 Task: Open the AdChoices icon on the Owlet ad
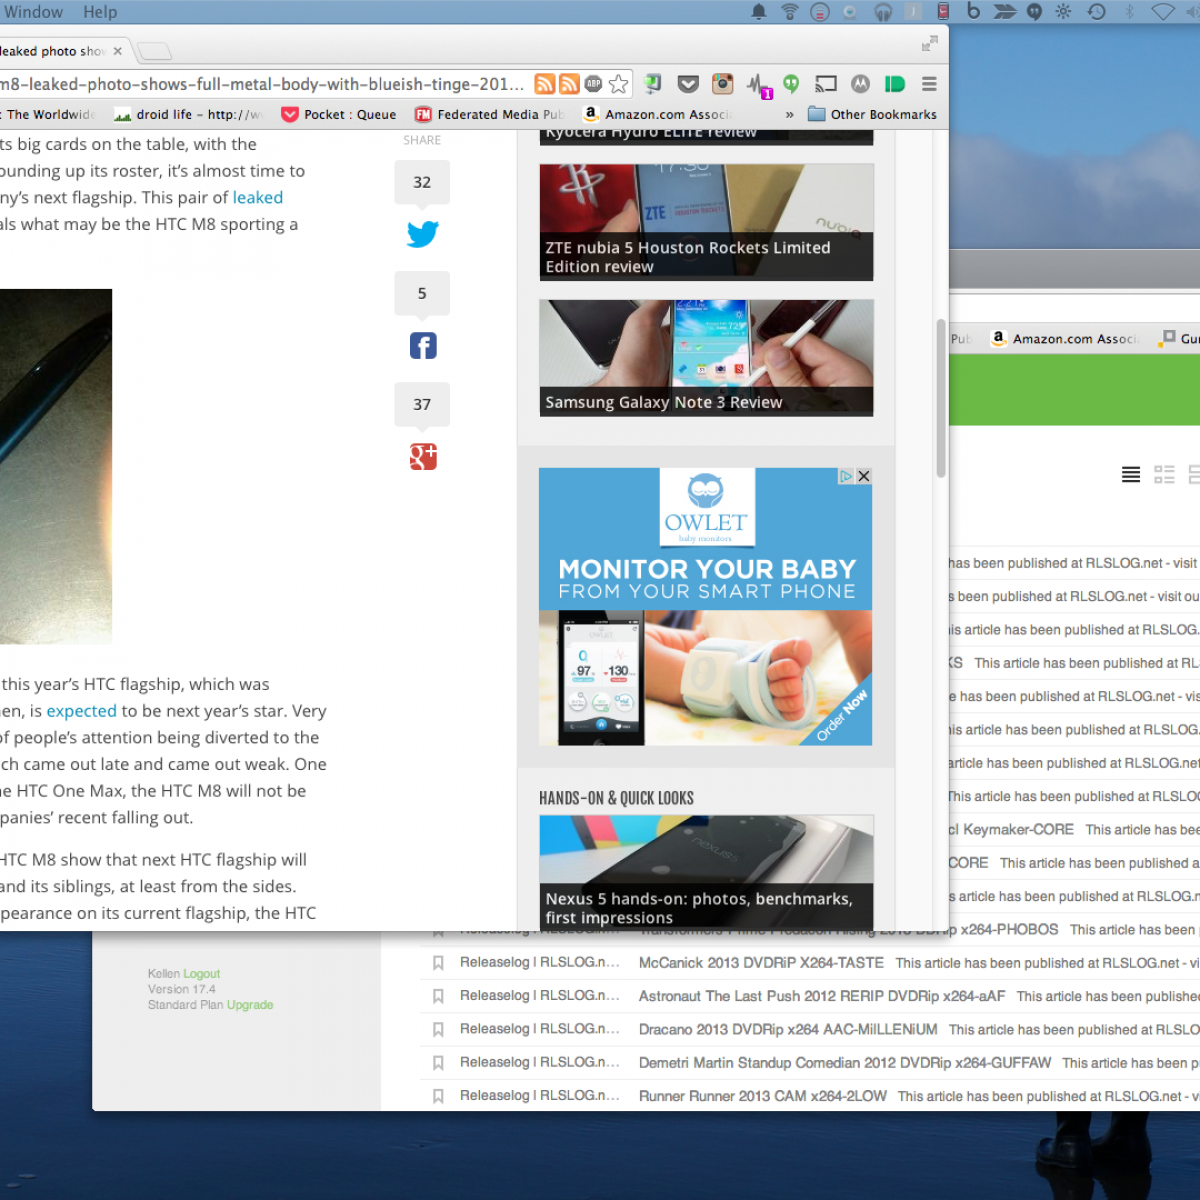[x=846, y=476]
